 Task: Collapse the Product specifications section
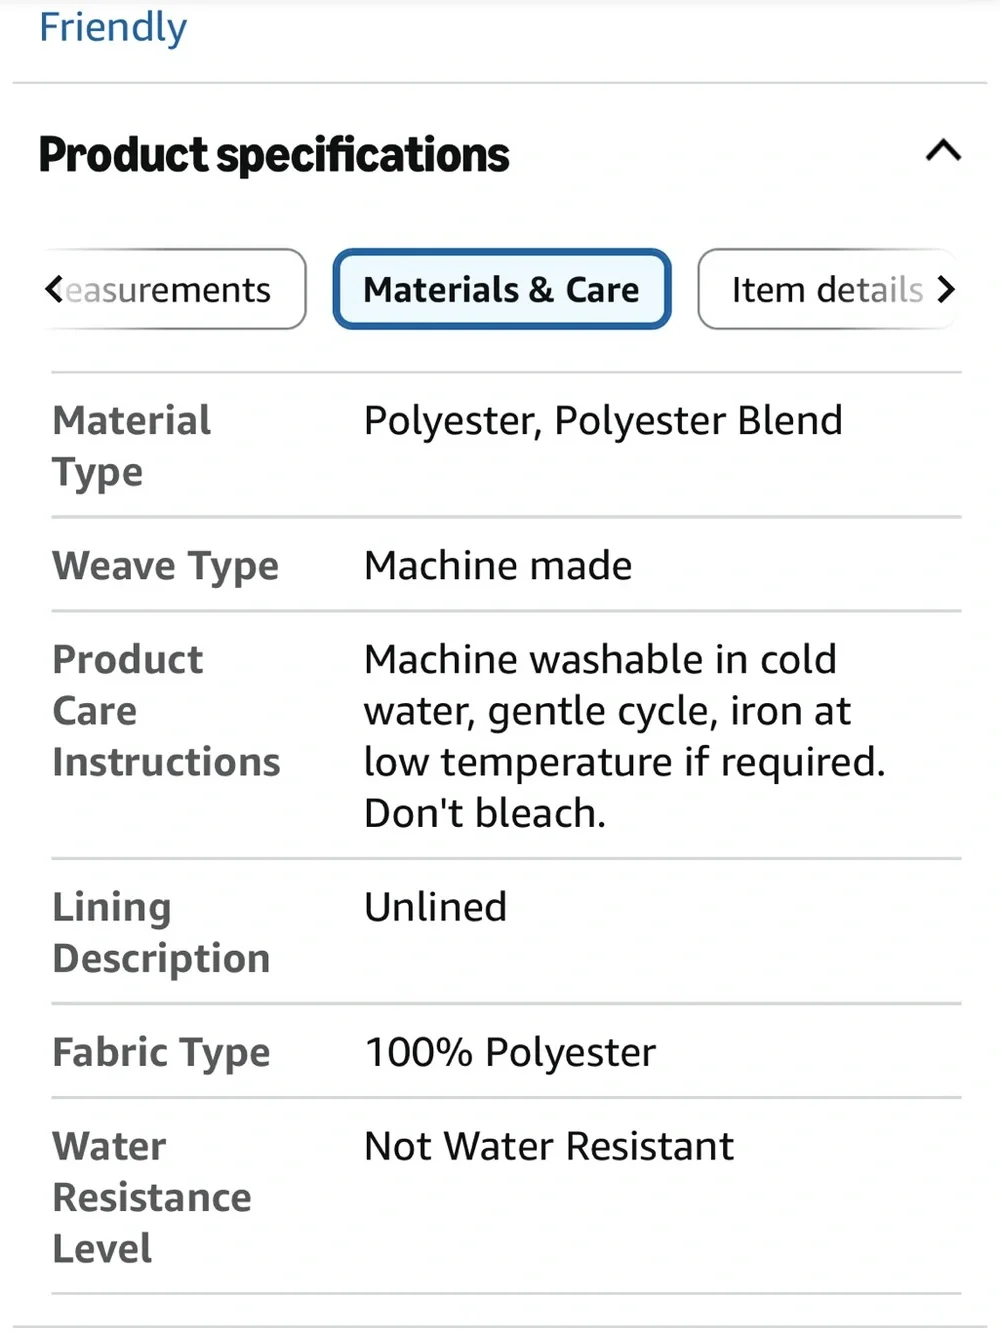click(943, 151)
